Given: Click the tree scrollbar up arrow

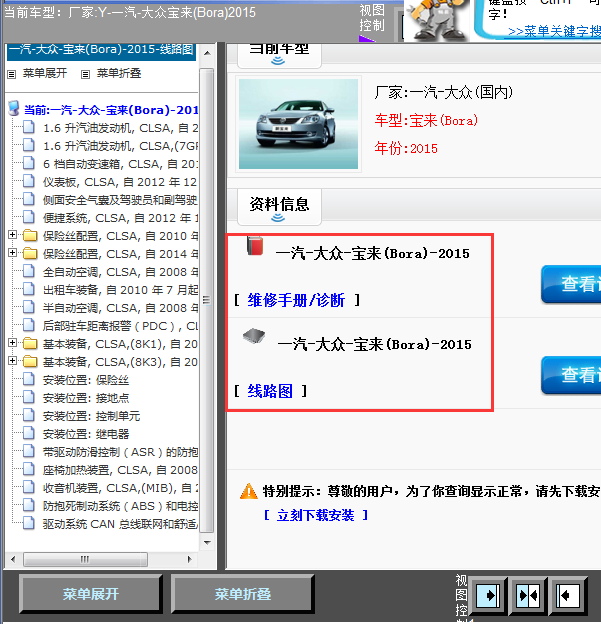Looking at the screenshot, I should (207, 53).
